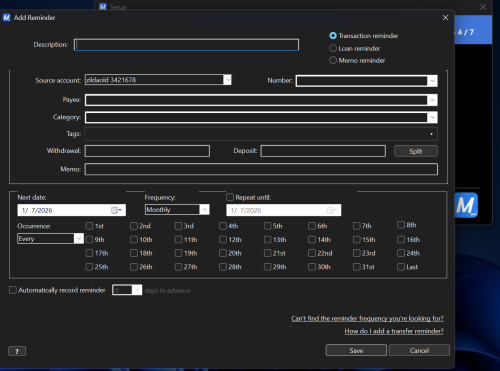This screenshot has width=500, height=371.
Task: Open the Source account dropdown
Action: (x=227, y=80)
